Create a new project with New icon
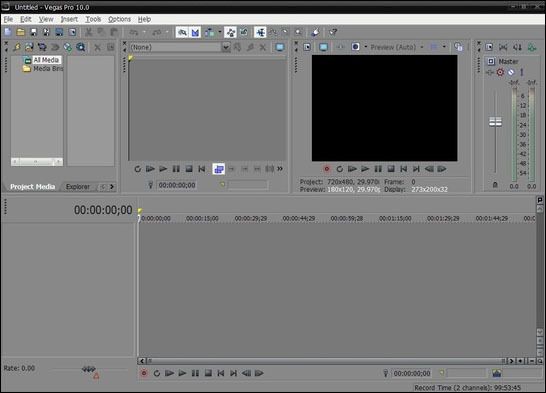This screenshot has height=393, width=546. (x=8, y=32)
